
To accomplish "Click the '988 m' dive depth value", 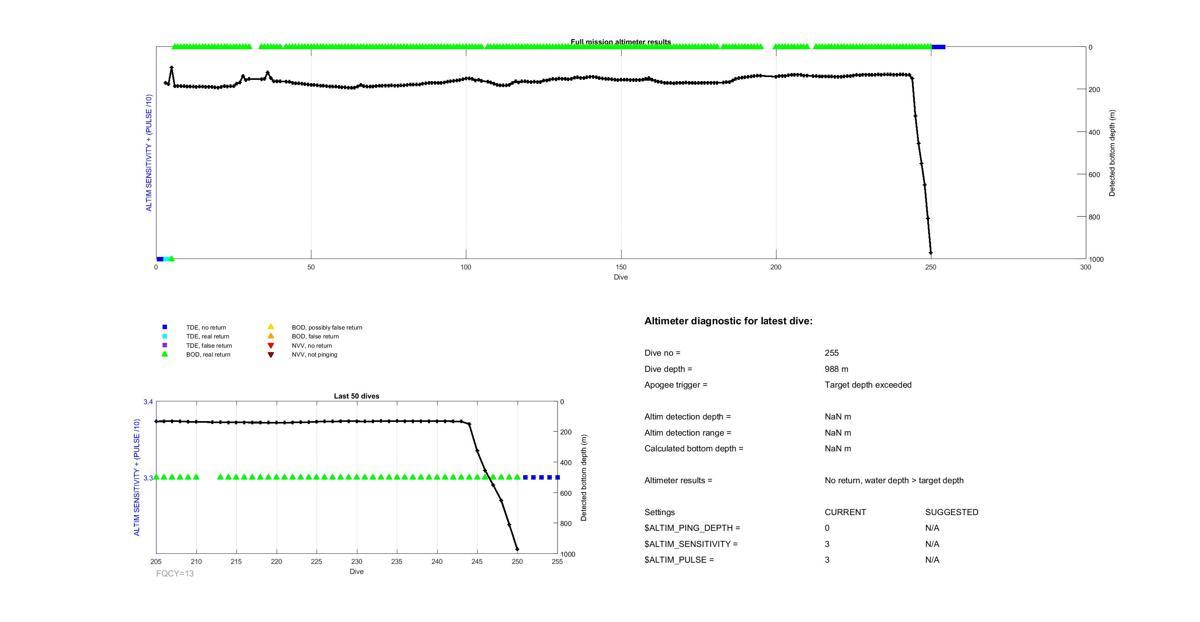I will [x=837, y=369].
